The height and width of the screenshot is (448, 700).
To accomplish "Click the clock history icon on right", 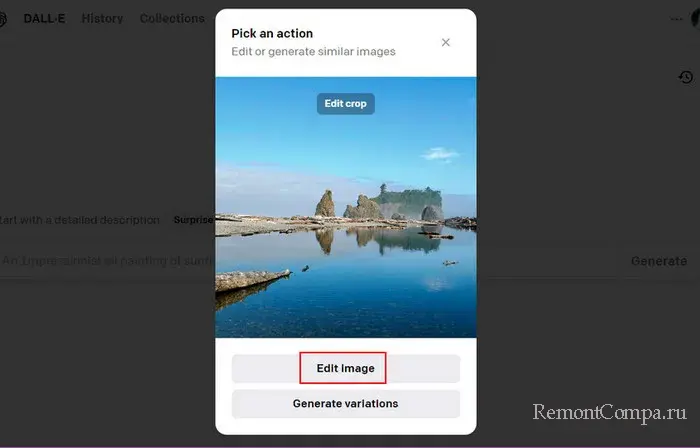I will [685, 77].
